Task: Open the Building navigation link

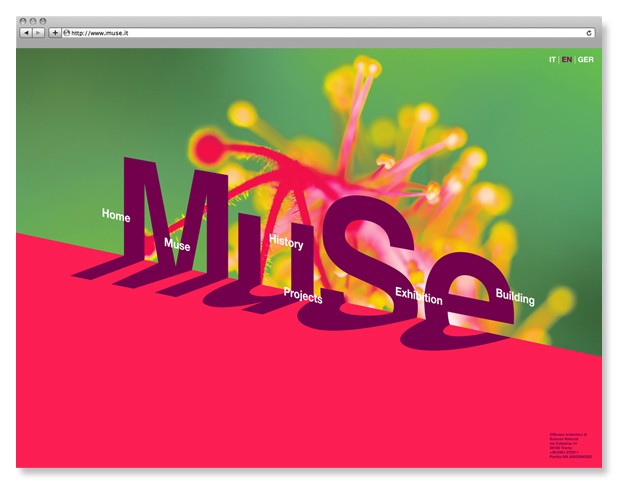Action: 515,297
